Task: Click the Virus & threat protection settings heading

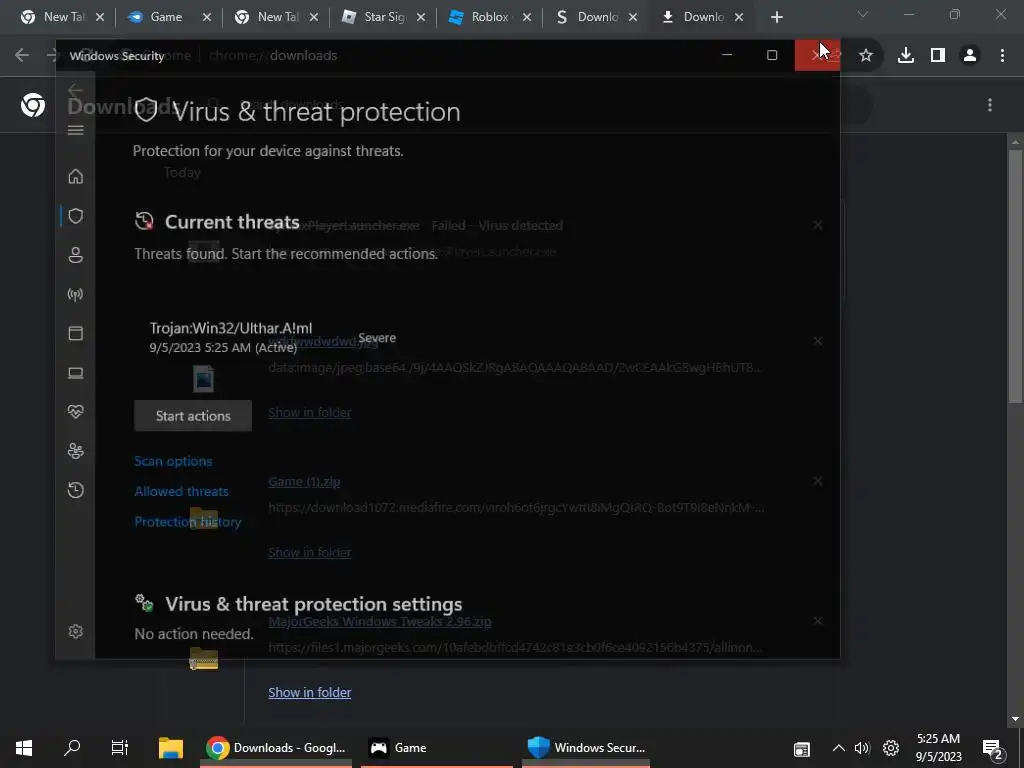Action: (313, 604)
